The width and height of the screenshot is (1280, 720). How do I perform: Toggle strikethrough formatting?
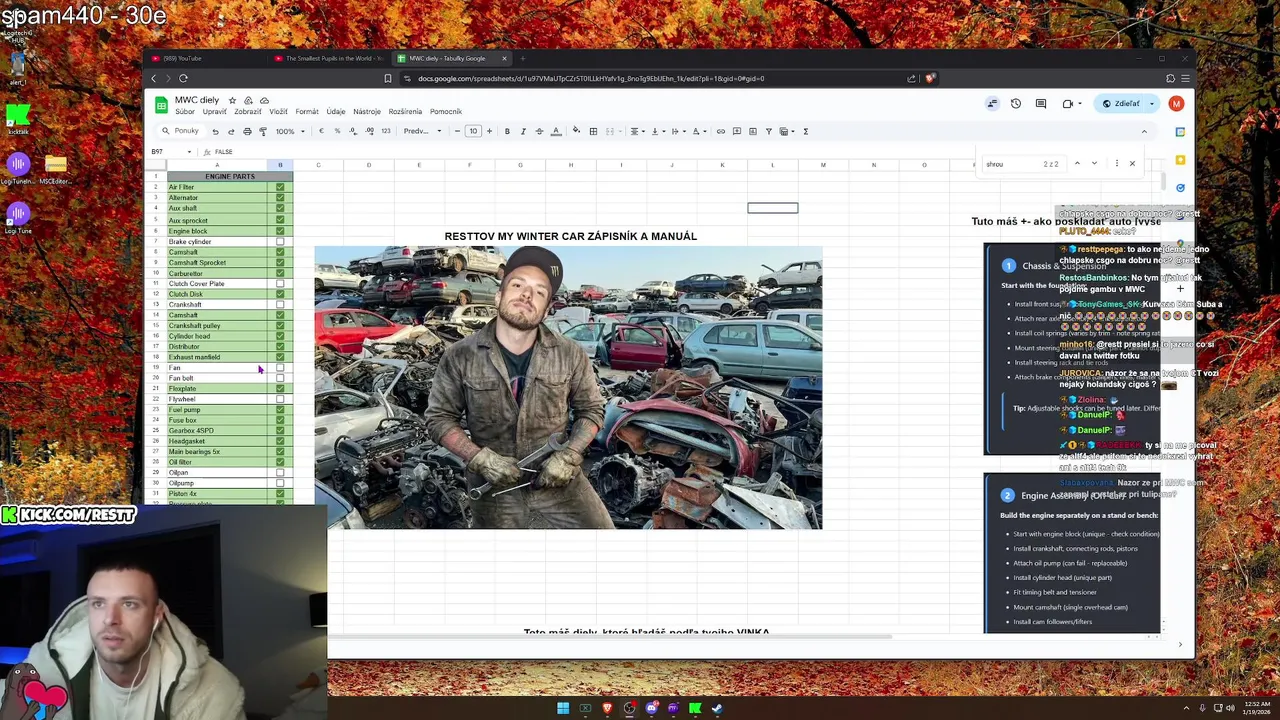coord(539,131)
